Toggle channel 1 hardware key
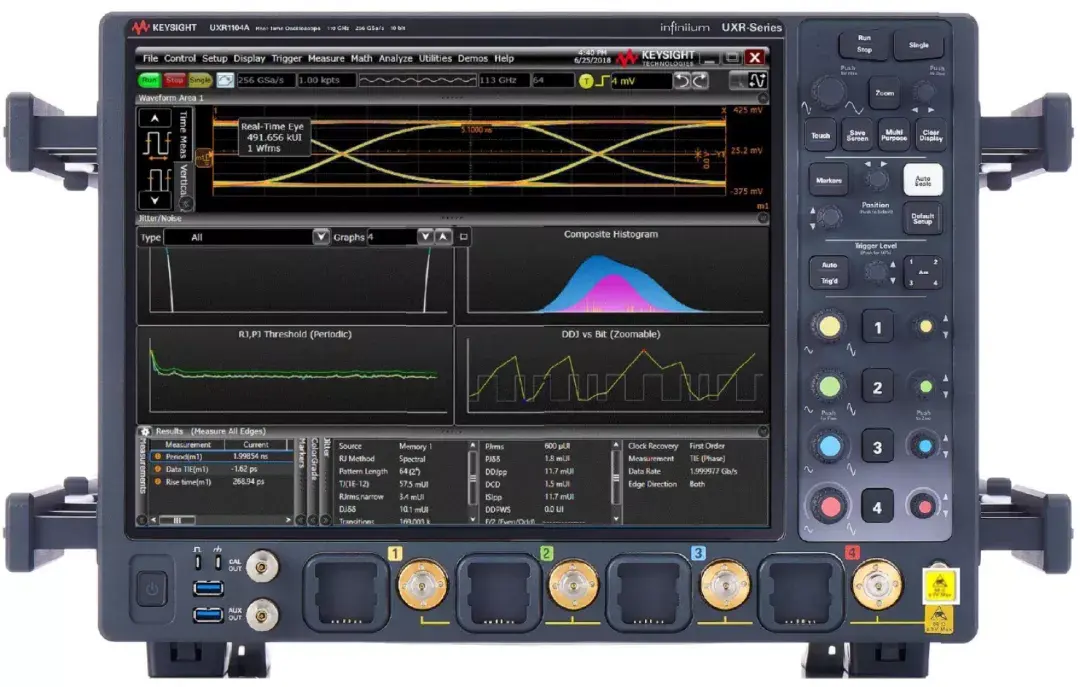1080x687 pixels. click(x=878, y=328)
